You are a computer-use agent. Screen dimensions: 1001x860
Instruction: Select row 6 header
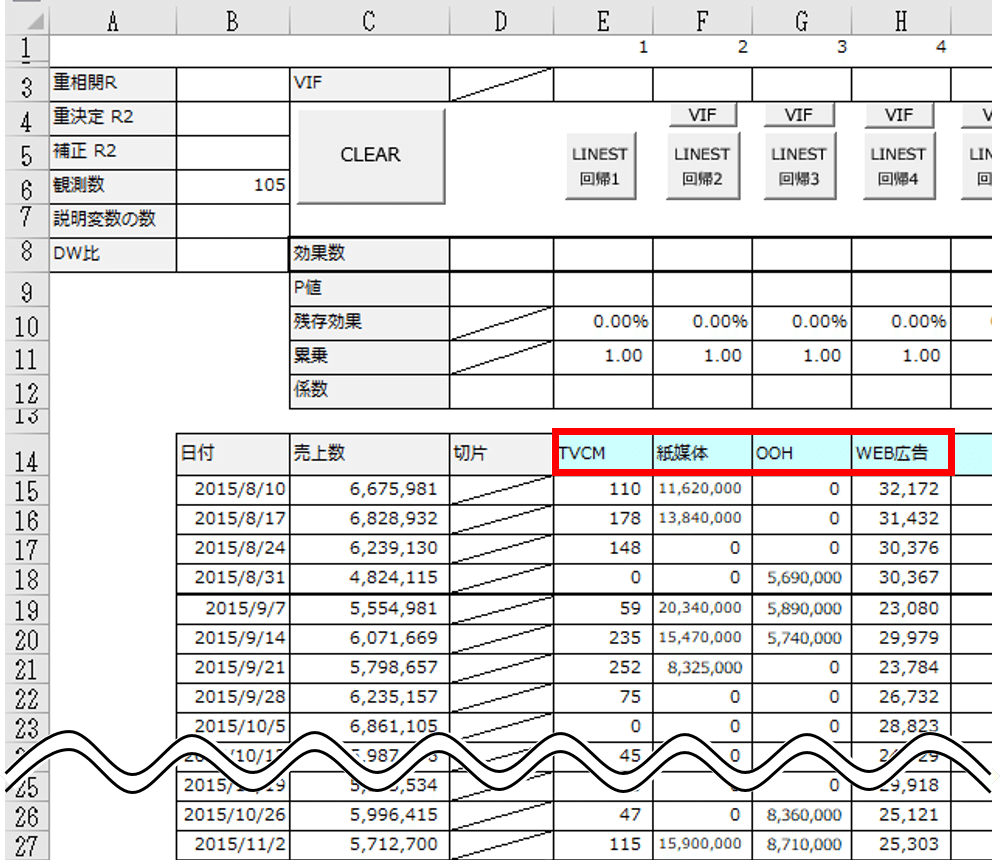point(27,187)
